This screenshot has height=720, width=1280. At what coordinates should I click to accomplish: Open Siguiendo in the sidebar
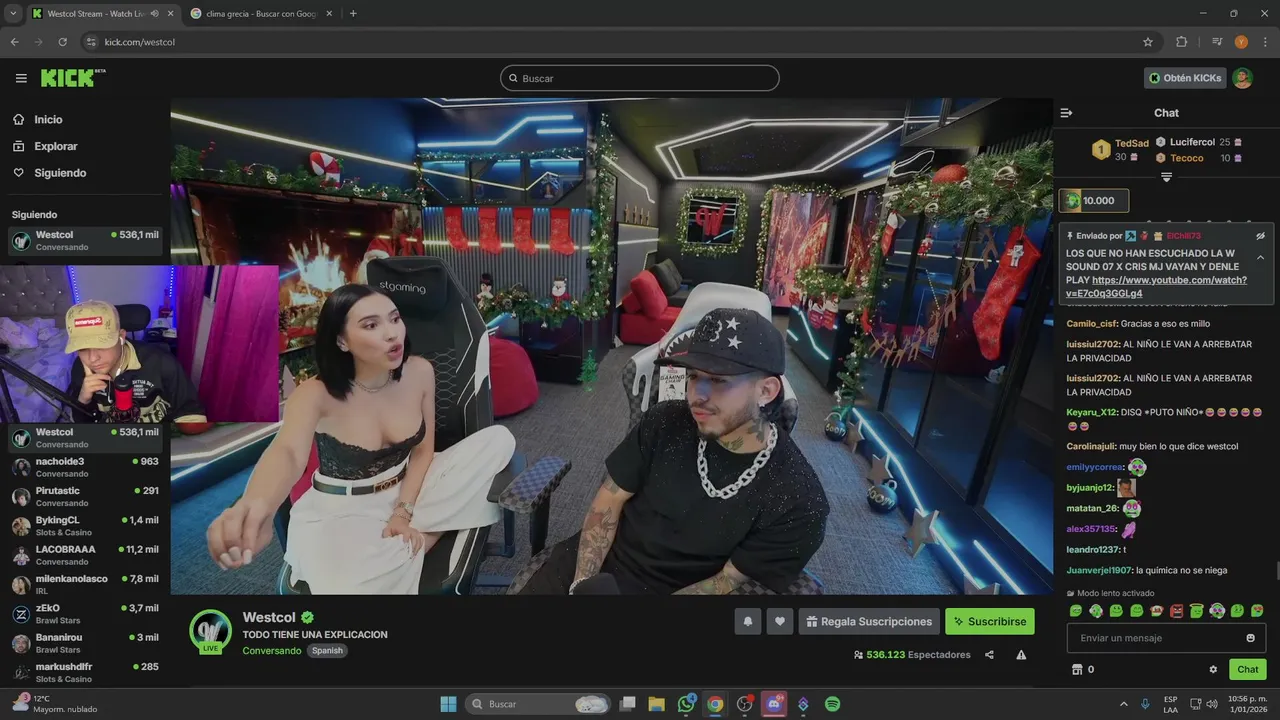pos(60,173)
